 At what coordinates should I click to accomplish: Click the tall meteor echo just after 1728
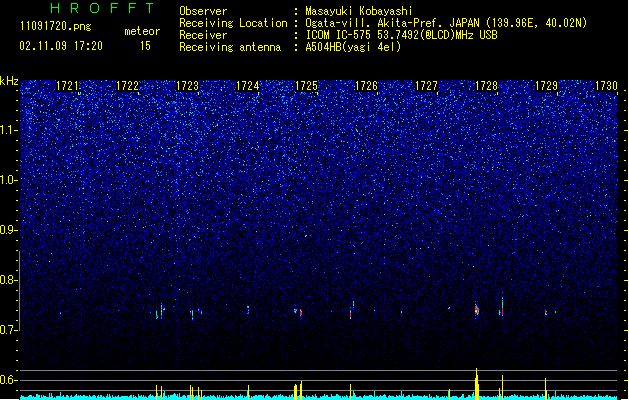502,305
